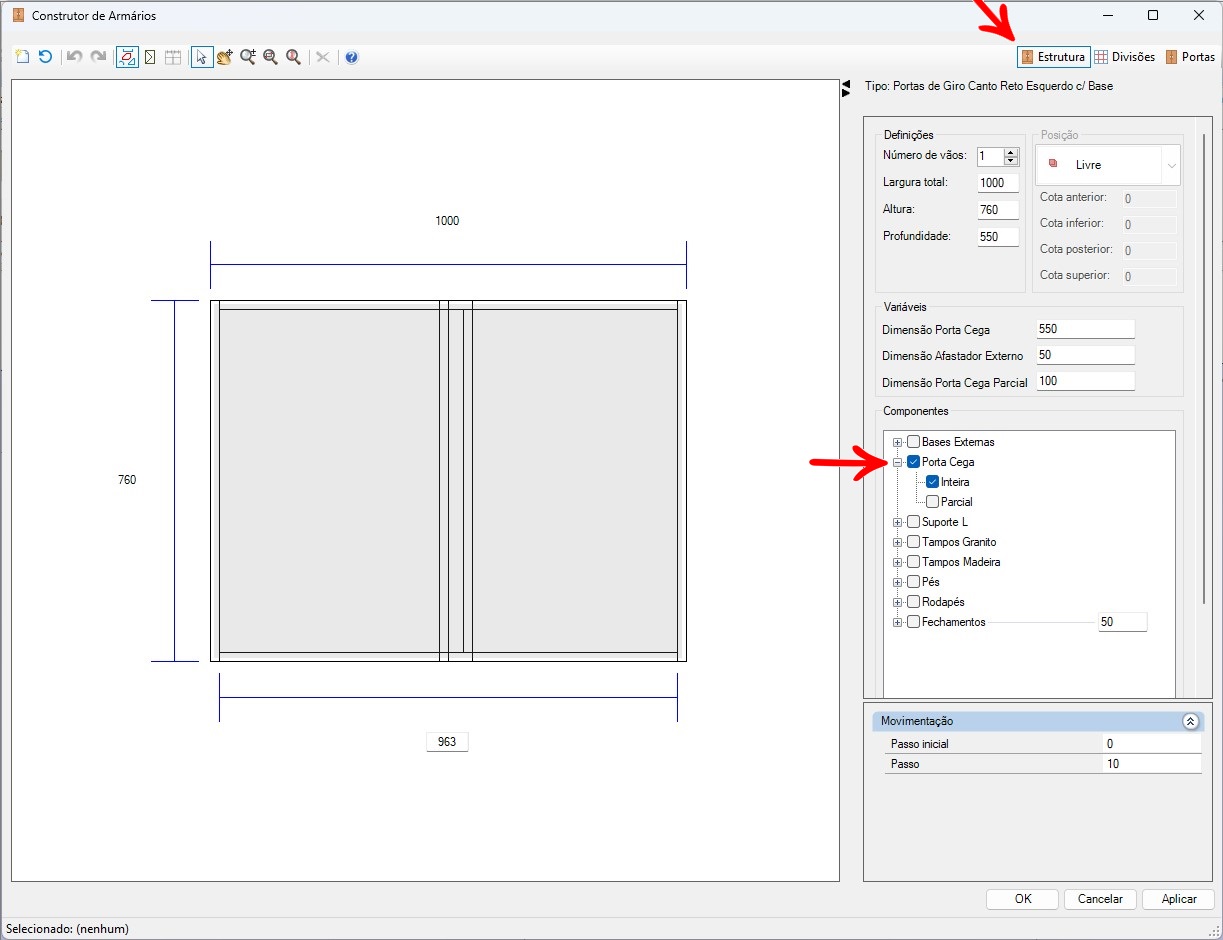
Task: Check the Parcial checkbox
Action: pos(933,502)
